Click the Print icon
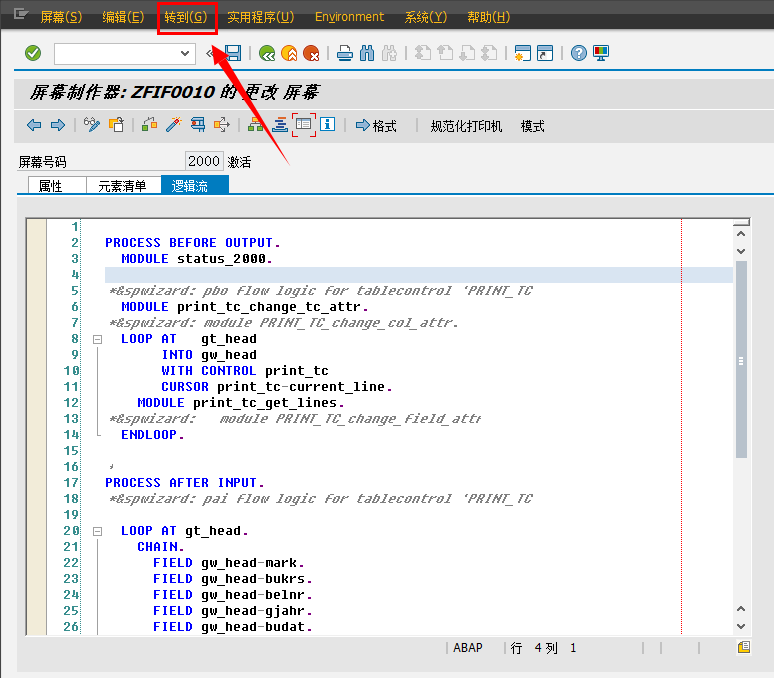 click(x=345, y=53)
